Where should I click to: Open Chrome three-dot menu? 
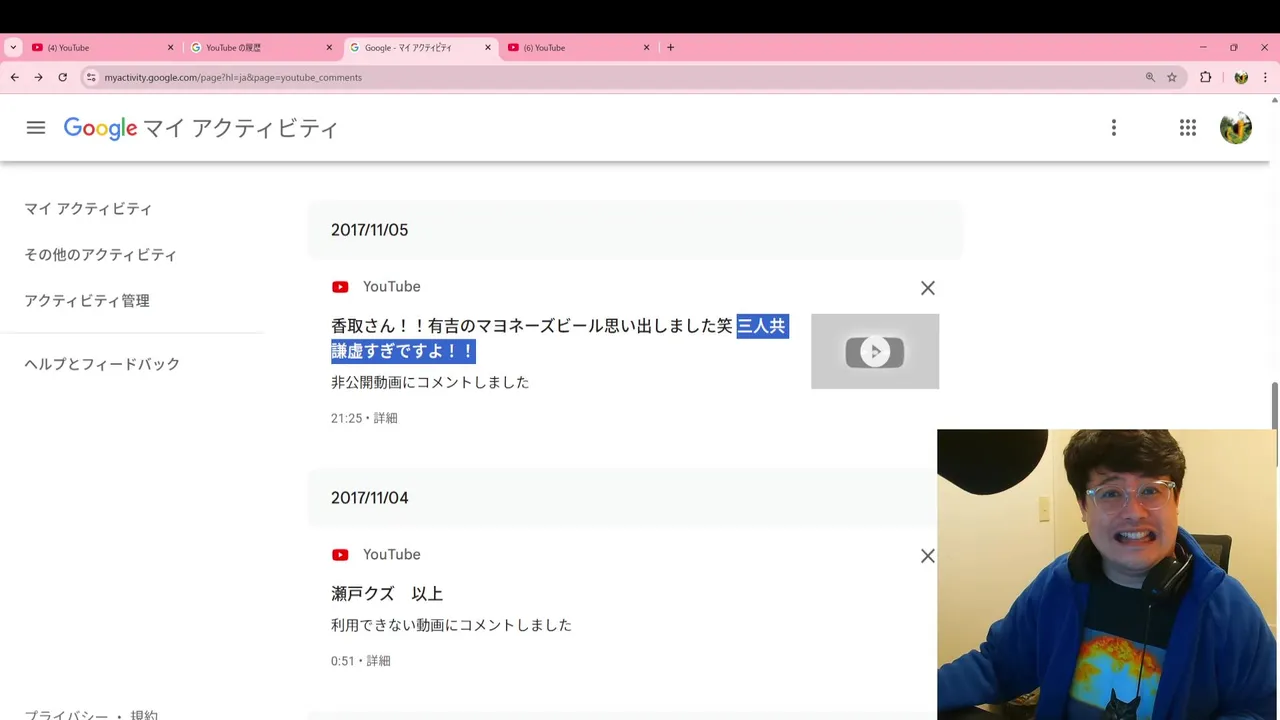click(1265, 77)
